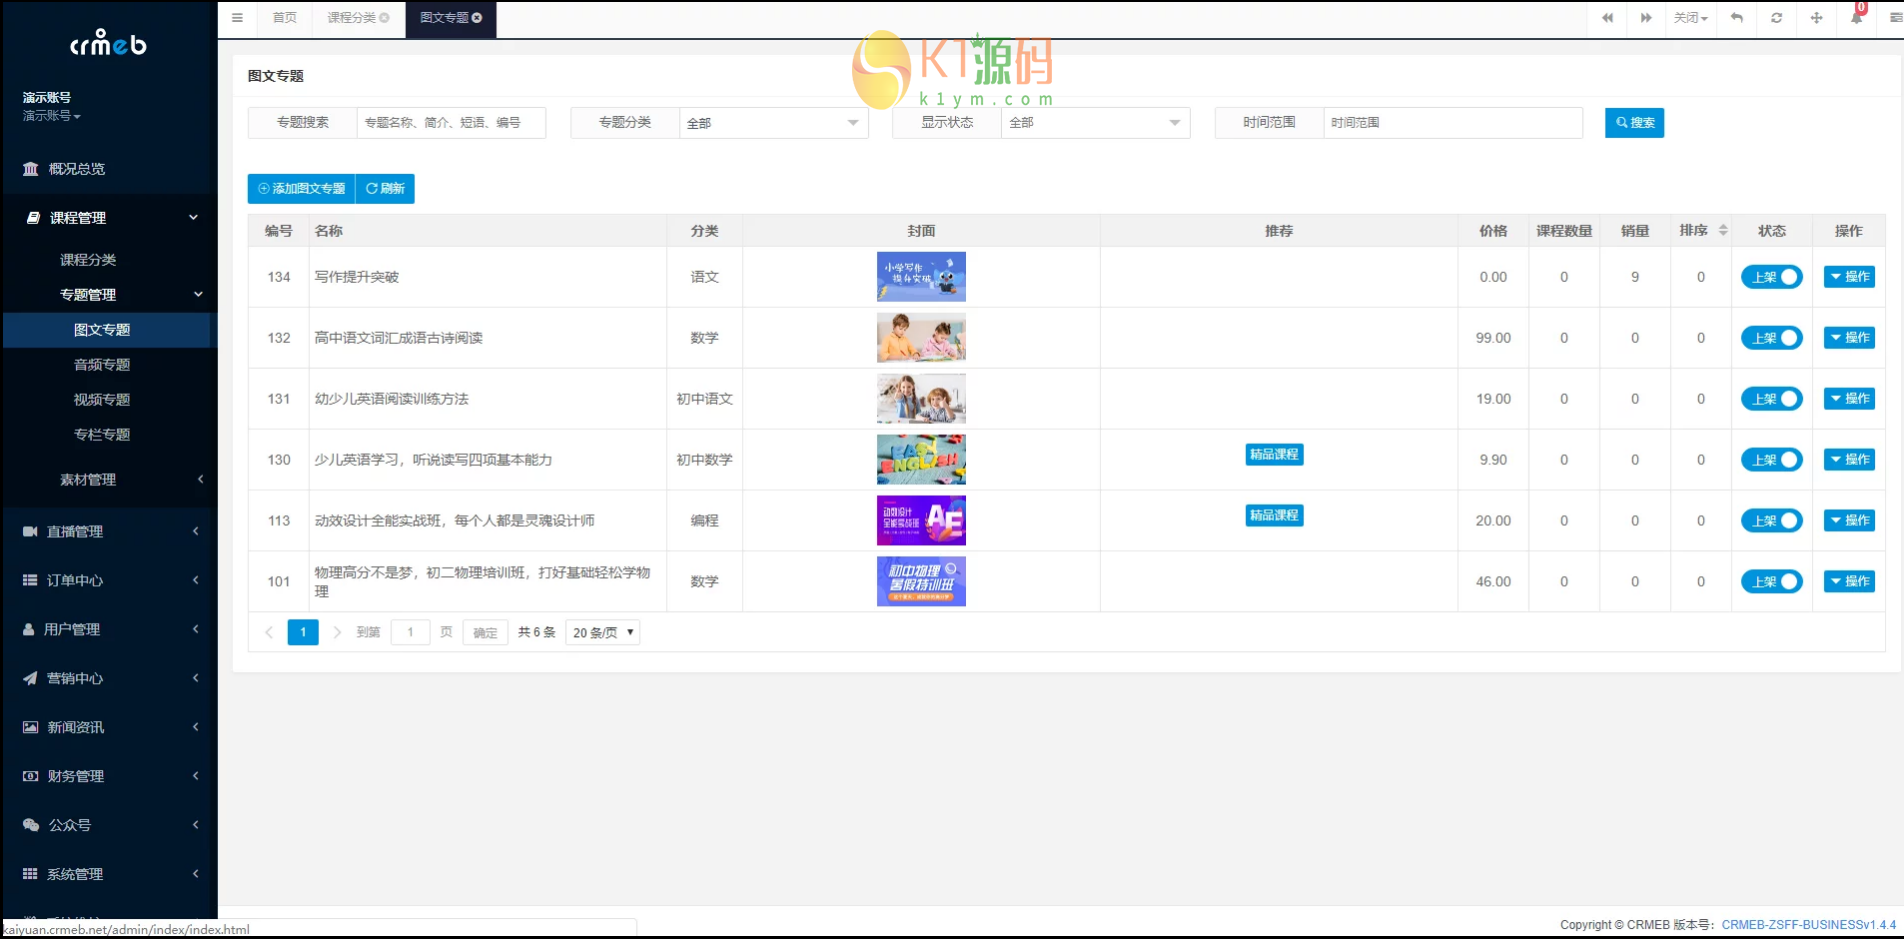Viewport: 1904px width, 939px height.
Task: Click the 时间范围 input field
Action: point(1453,123)
